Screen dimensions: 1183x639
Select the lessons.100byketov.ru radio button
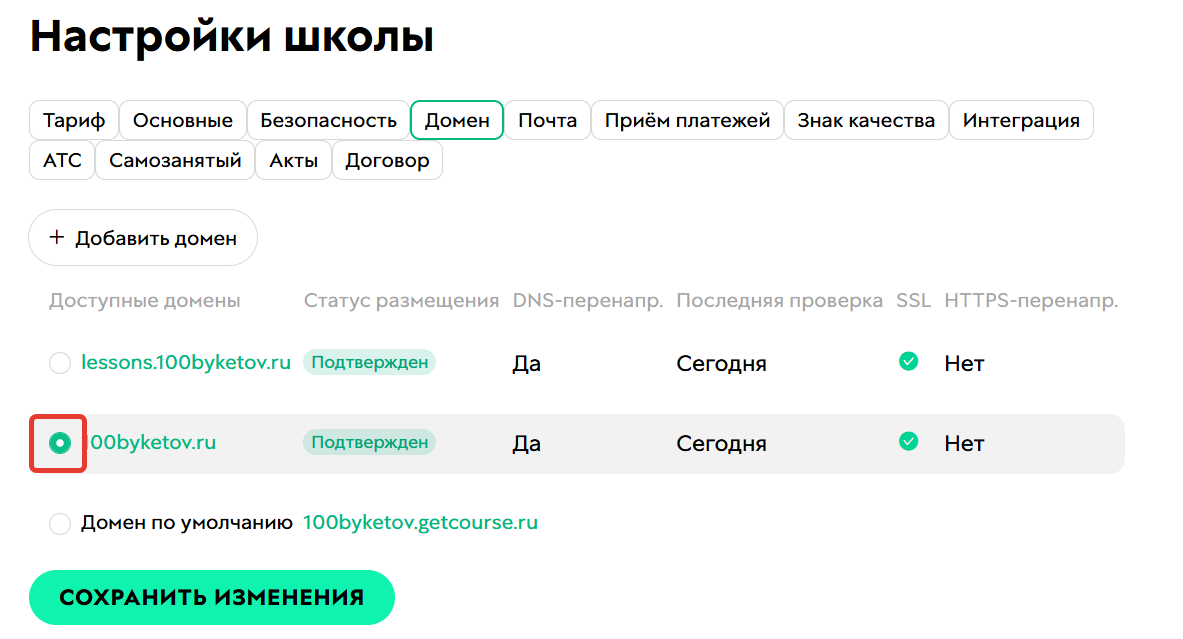(x=60, y=363)
